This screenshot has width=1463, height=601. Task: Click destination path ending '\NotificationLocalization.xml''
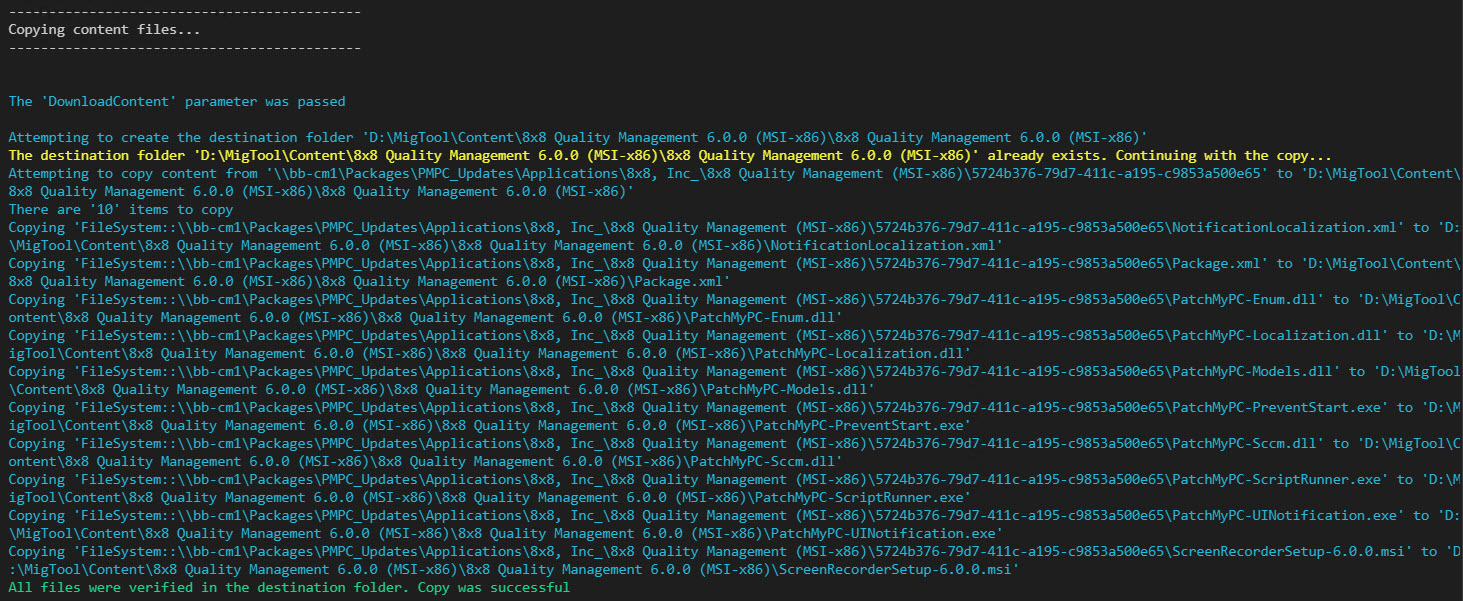click(x=506, y=246)
